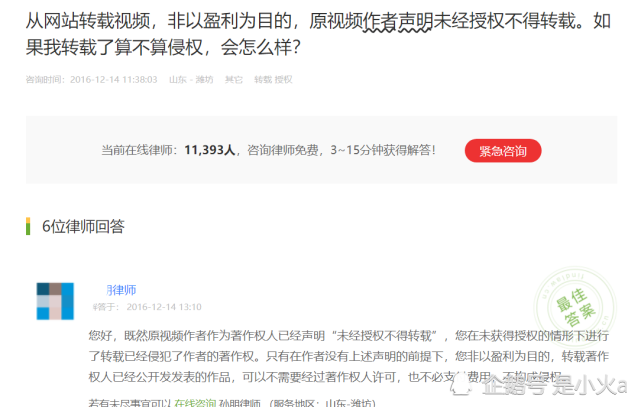Click the text 咨询律师免费，3~15分钟获得解答
The image size is (641, 407).
[342, 150]
